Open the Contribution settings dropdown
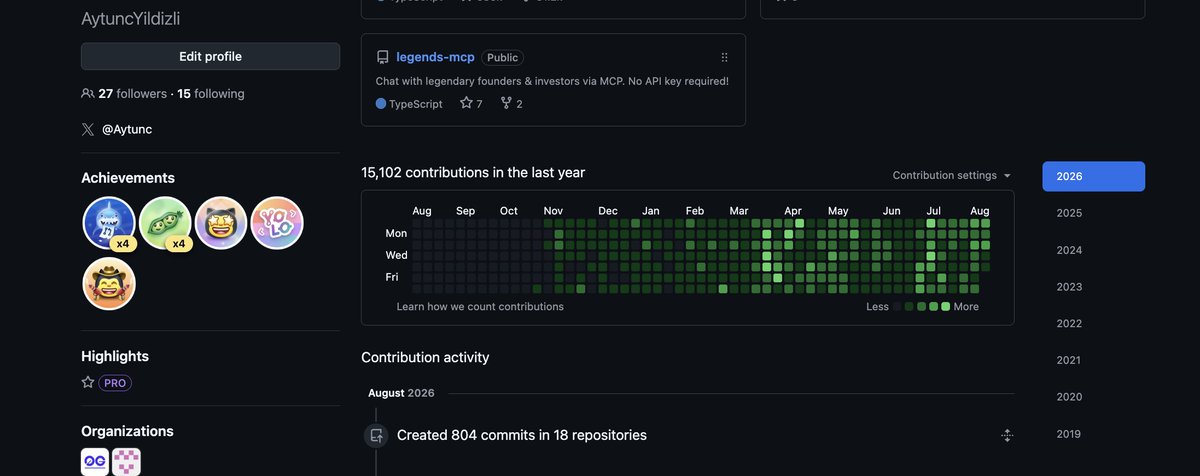Screen dimensions: 1200x476 pos(952,175)
